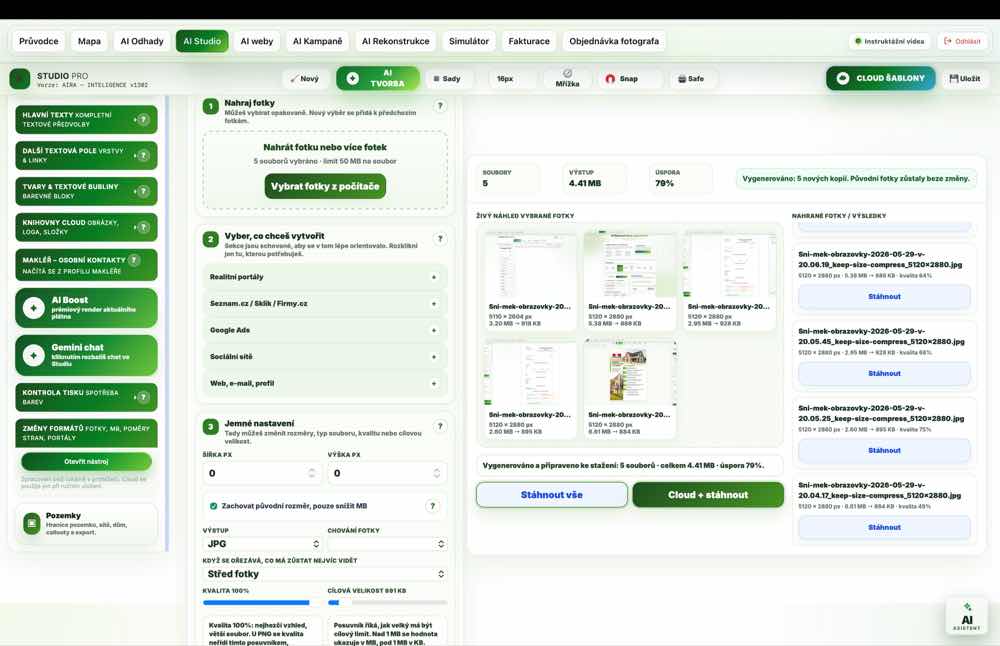
Task: Open the Průvodce tab
Action: [x=38, y=41]
